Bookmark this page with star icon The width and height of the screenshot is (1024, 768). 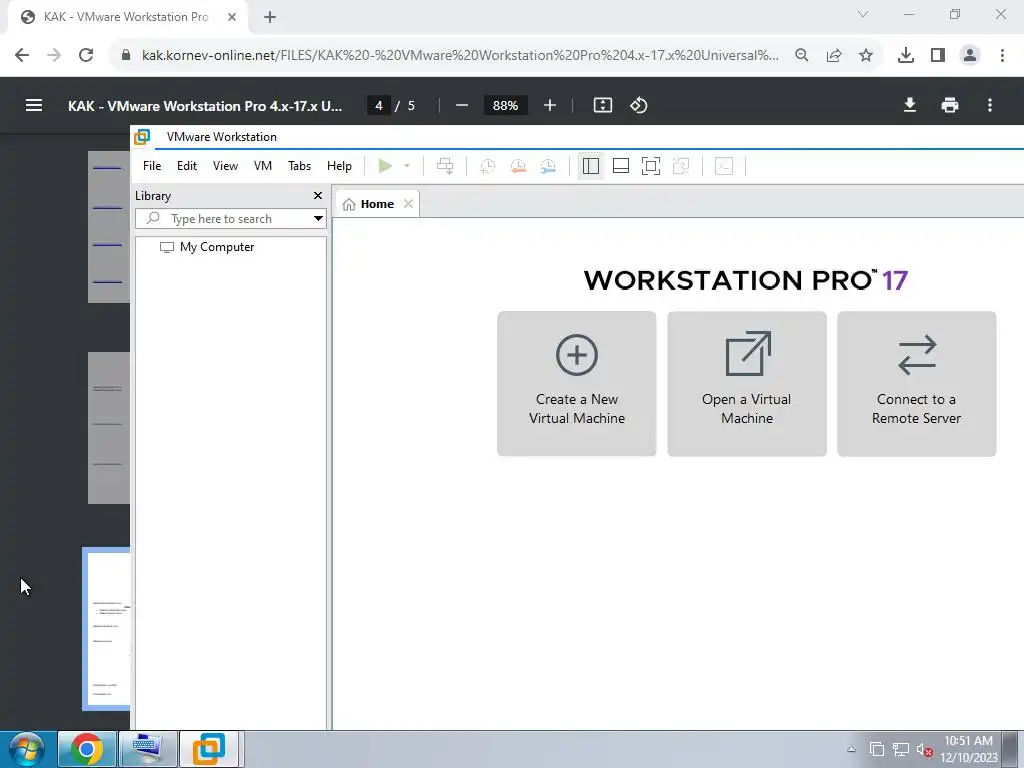click(866, 56)
